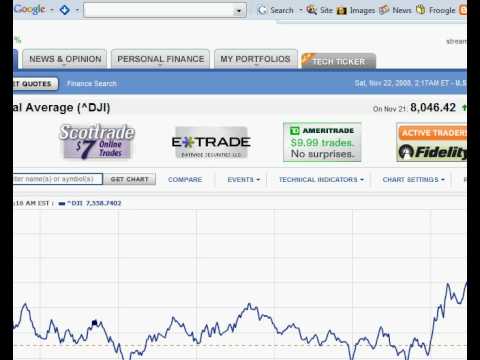Select the Finance Search option
This screenshot has width=480, height=360.
[x=92, y=84]
